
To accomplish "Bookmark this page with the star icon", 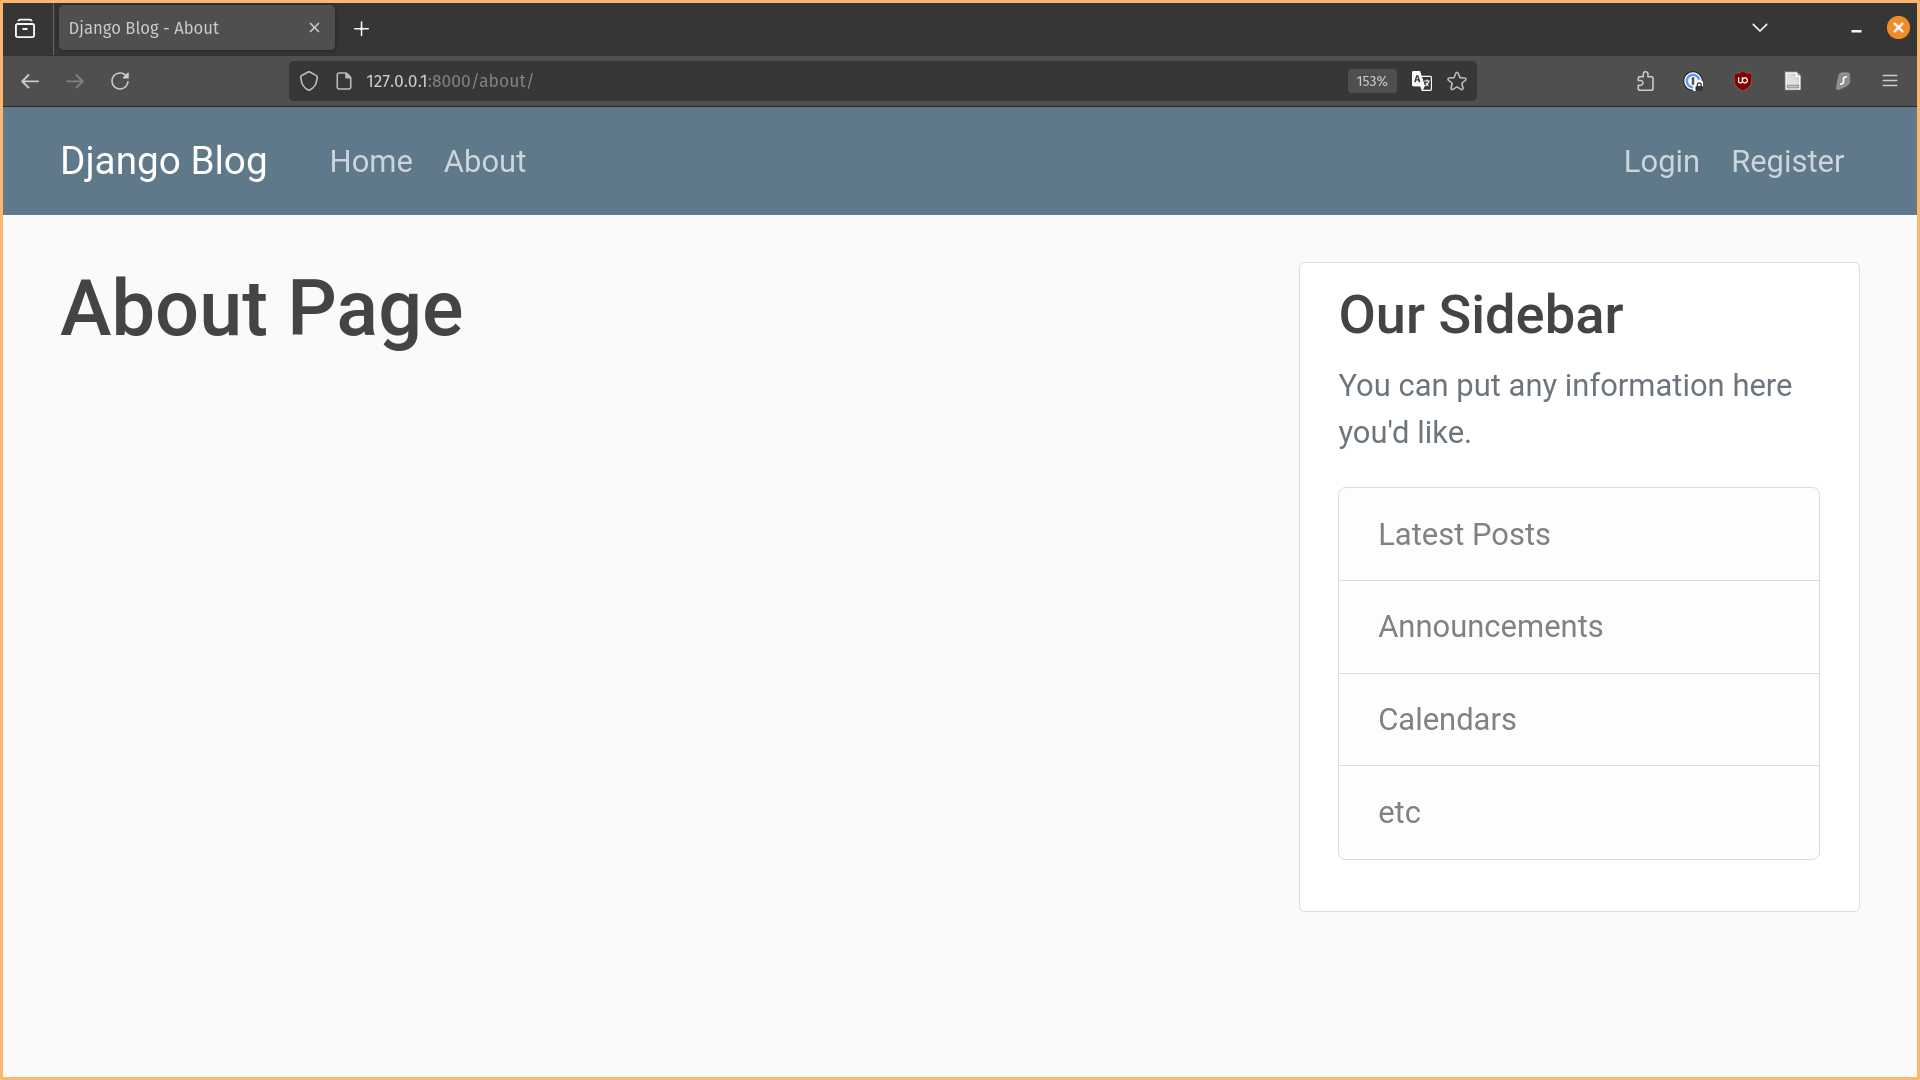I will pyautogui.click(x=1457, y=81).
